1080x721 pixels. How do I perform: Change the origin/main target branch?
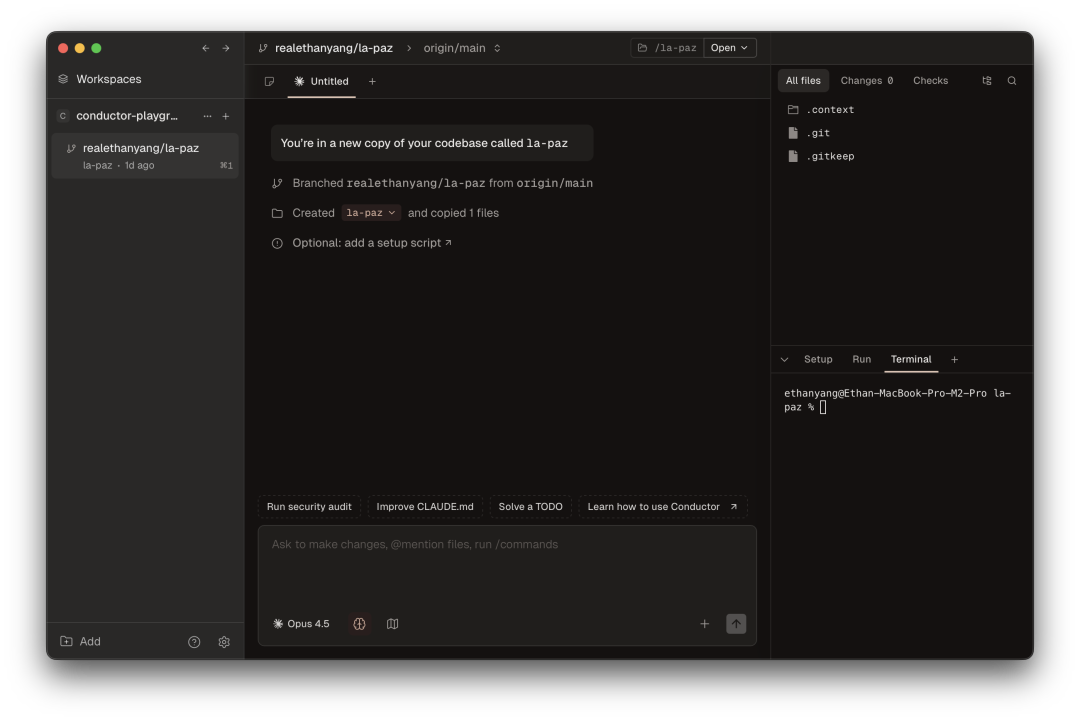(462, 48)
